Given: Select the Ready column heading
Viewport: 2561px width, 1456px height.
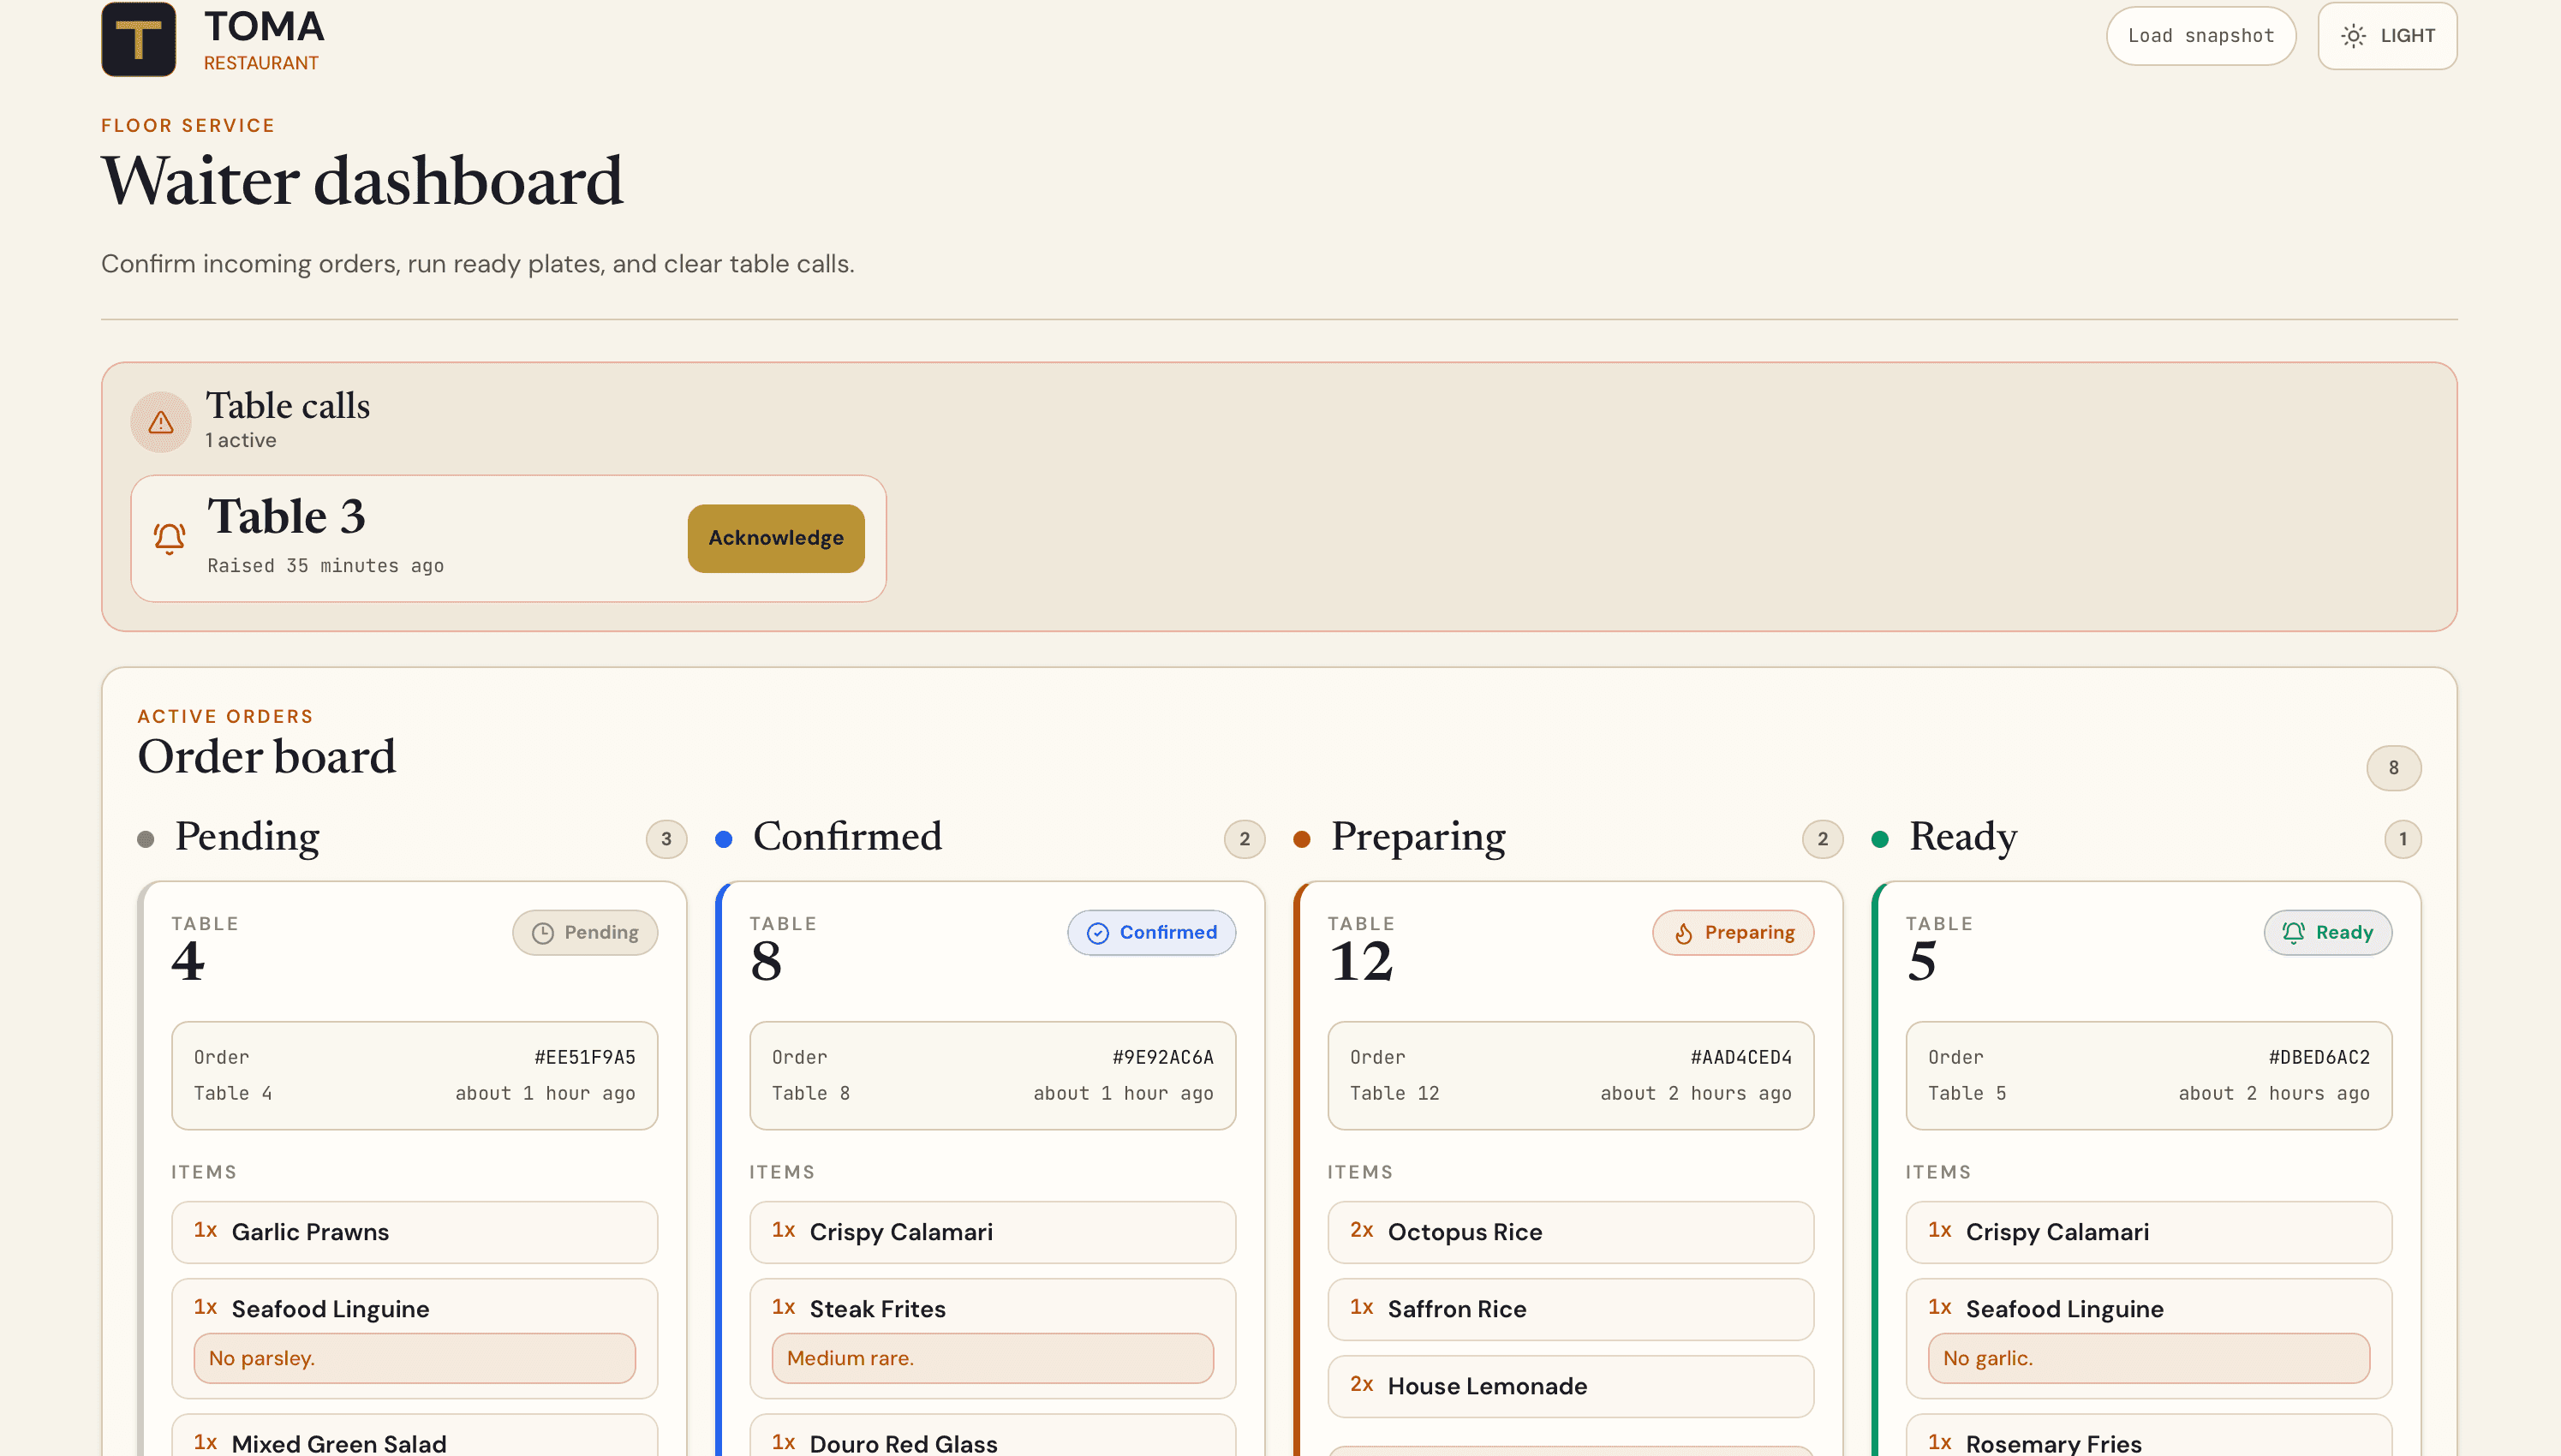Looking at the screenshot, I should [1963, 836].
